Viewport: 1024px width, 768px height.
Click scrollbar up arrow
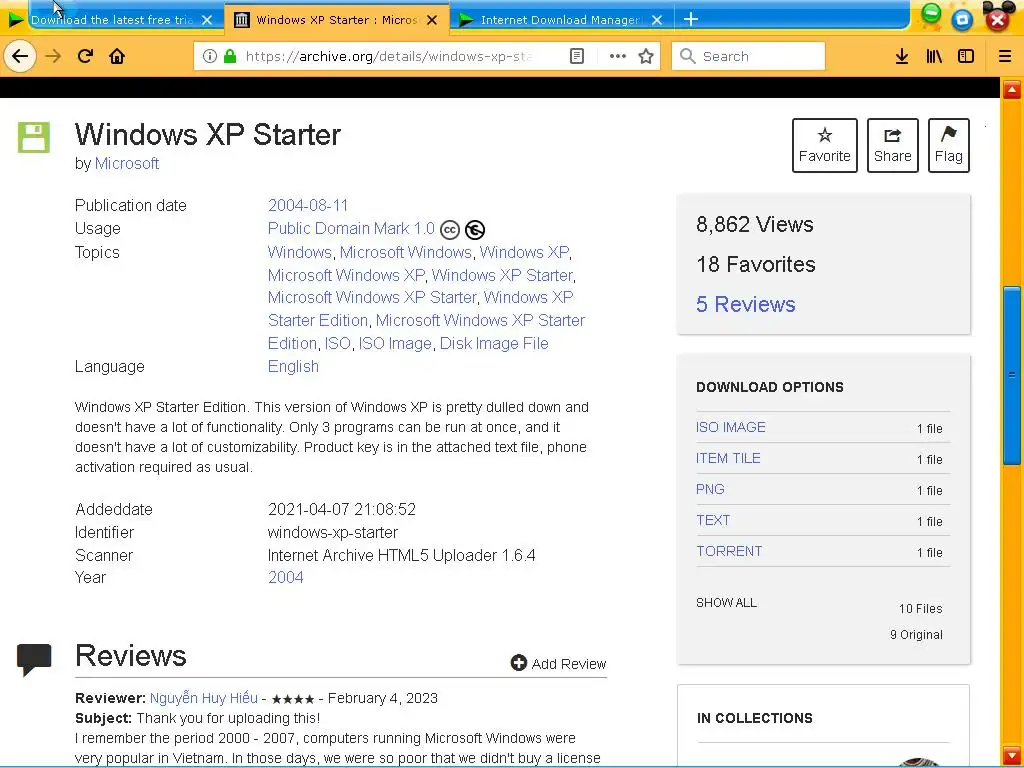tap(1012, 90)
